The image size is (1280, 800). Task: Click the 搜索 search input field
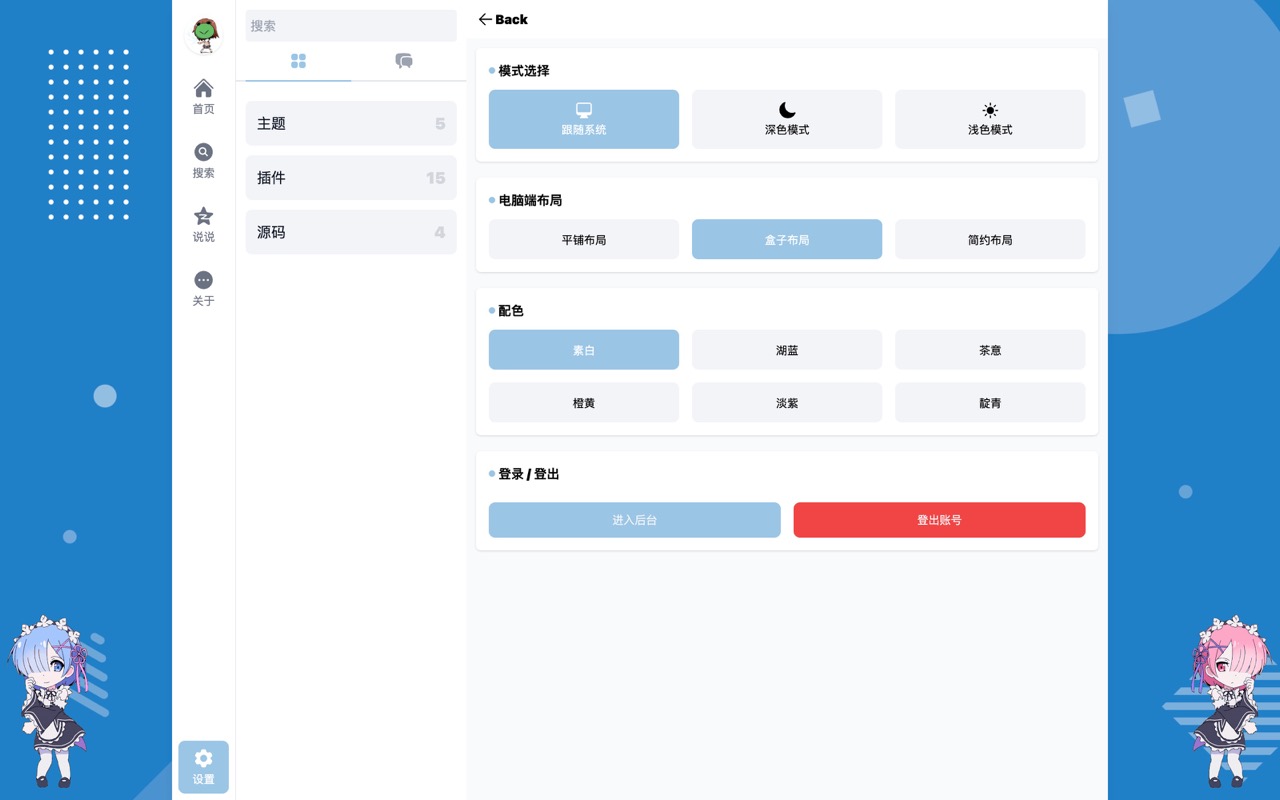(x=351, y=26)
